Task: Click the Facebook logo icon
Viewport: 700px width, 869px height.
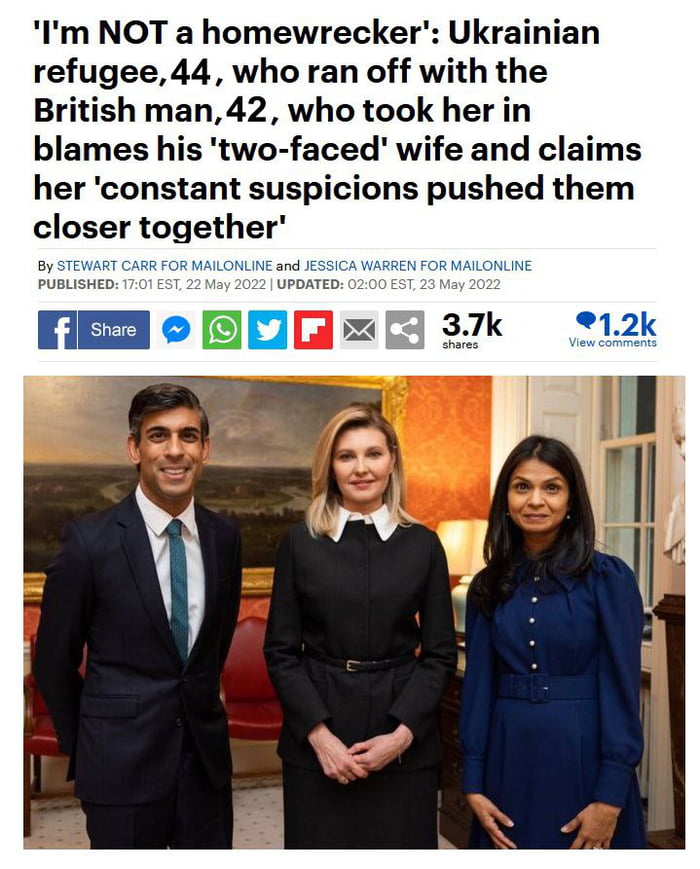Action: click(x=57, y=330)
